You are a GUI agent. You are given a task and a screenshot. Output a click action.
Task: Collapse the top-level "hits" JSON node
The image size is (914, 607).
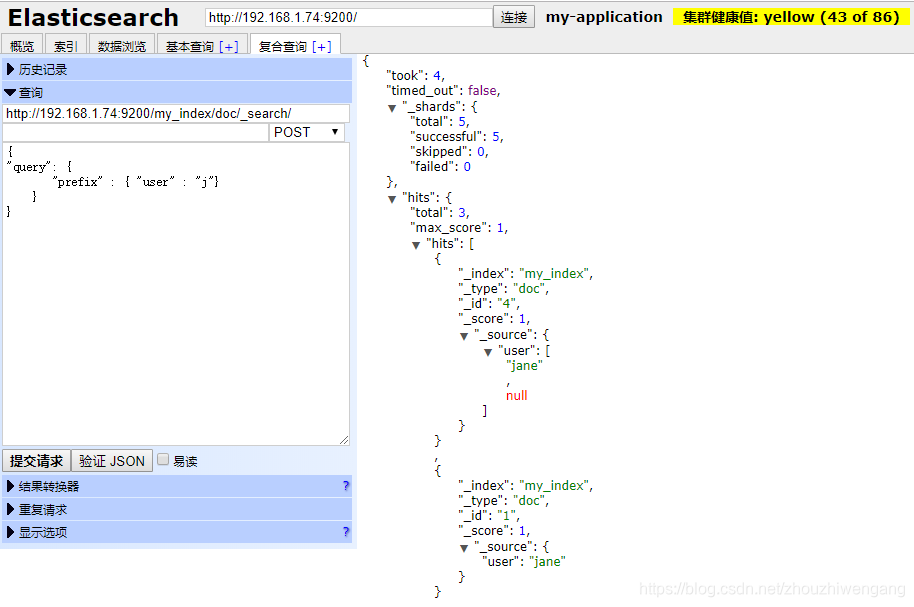392,199
